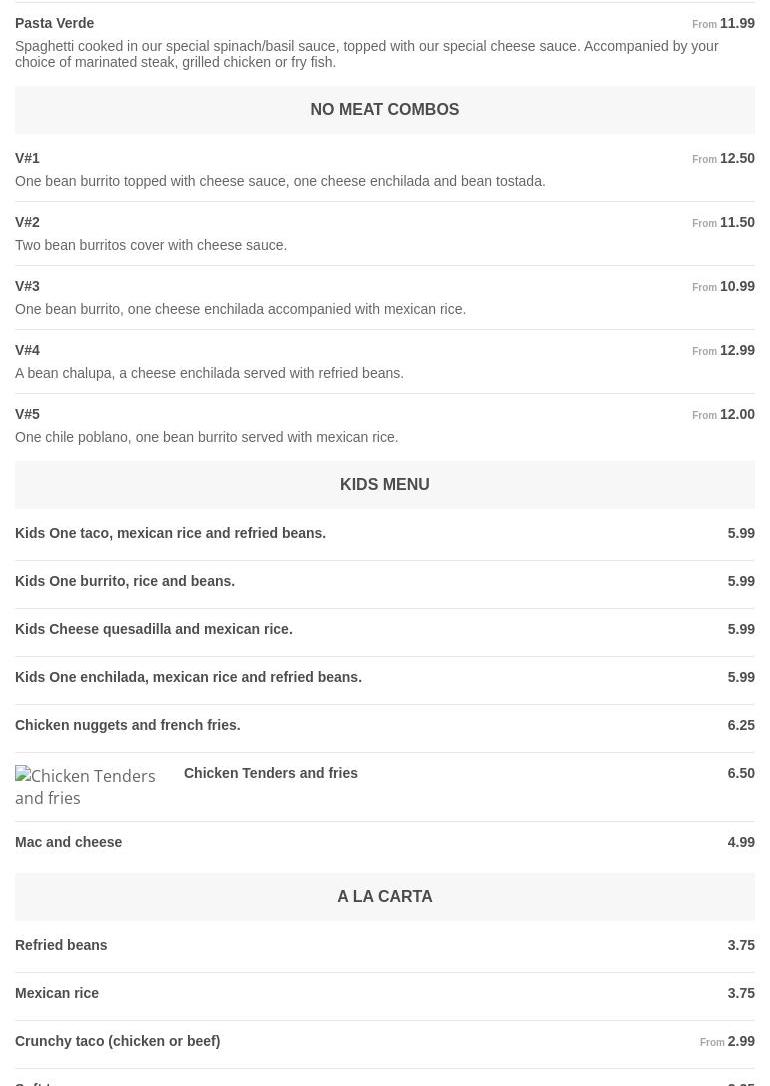Viewport: 770px width, 1086px height.
Task: Open Crunchy taco (chicken or beef) item
Action: pos(118,1041)
